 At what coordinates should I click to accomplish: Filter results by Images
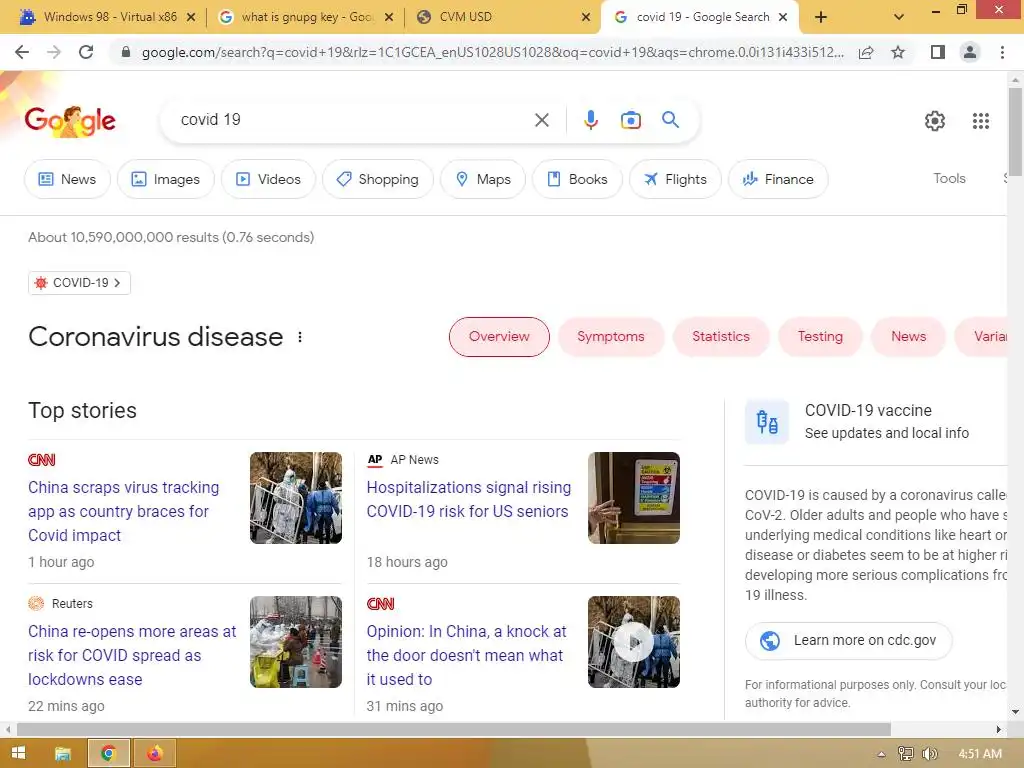click(166, 179)
